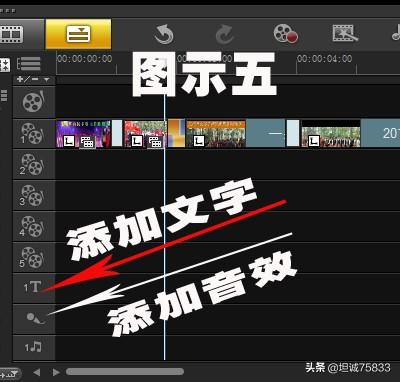Select the 1T Title Track header
Viewport: 400px width, 382px height.
tap(34, 288)
